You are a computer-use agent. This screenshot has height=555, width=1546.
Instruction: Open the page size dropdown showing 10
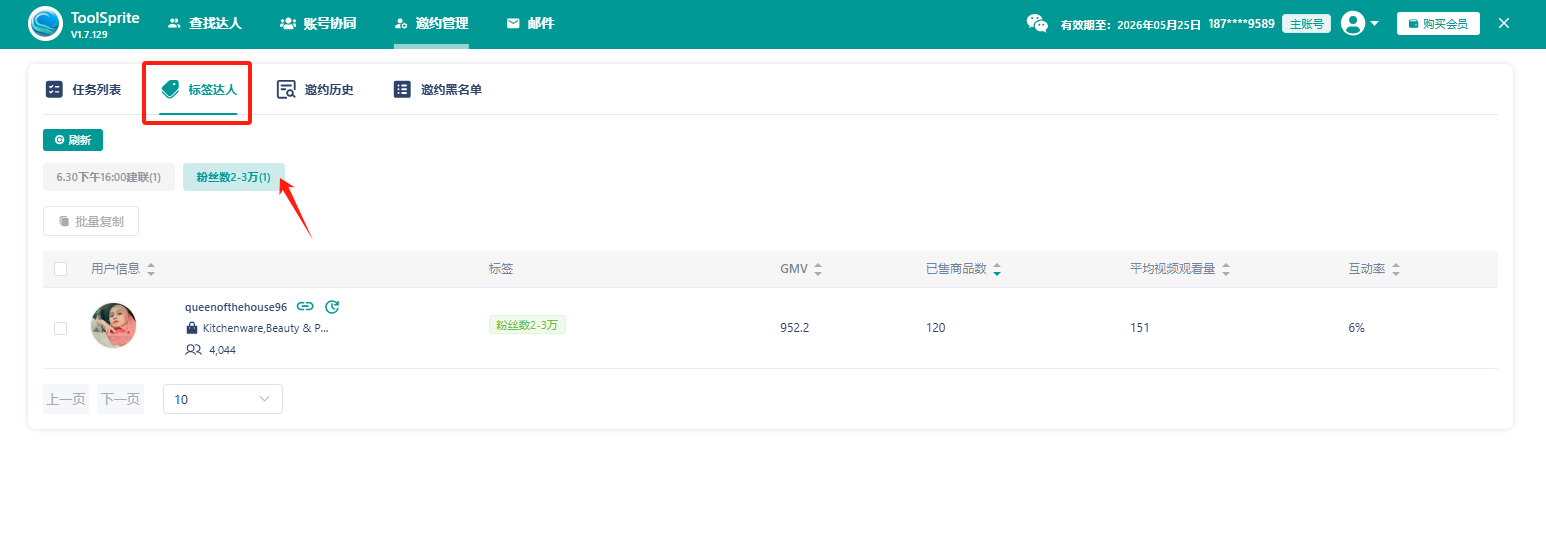coord(223,399)
